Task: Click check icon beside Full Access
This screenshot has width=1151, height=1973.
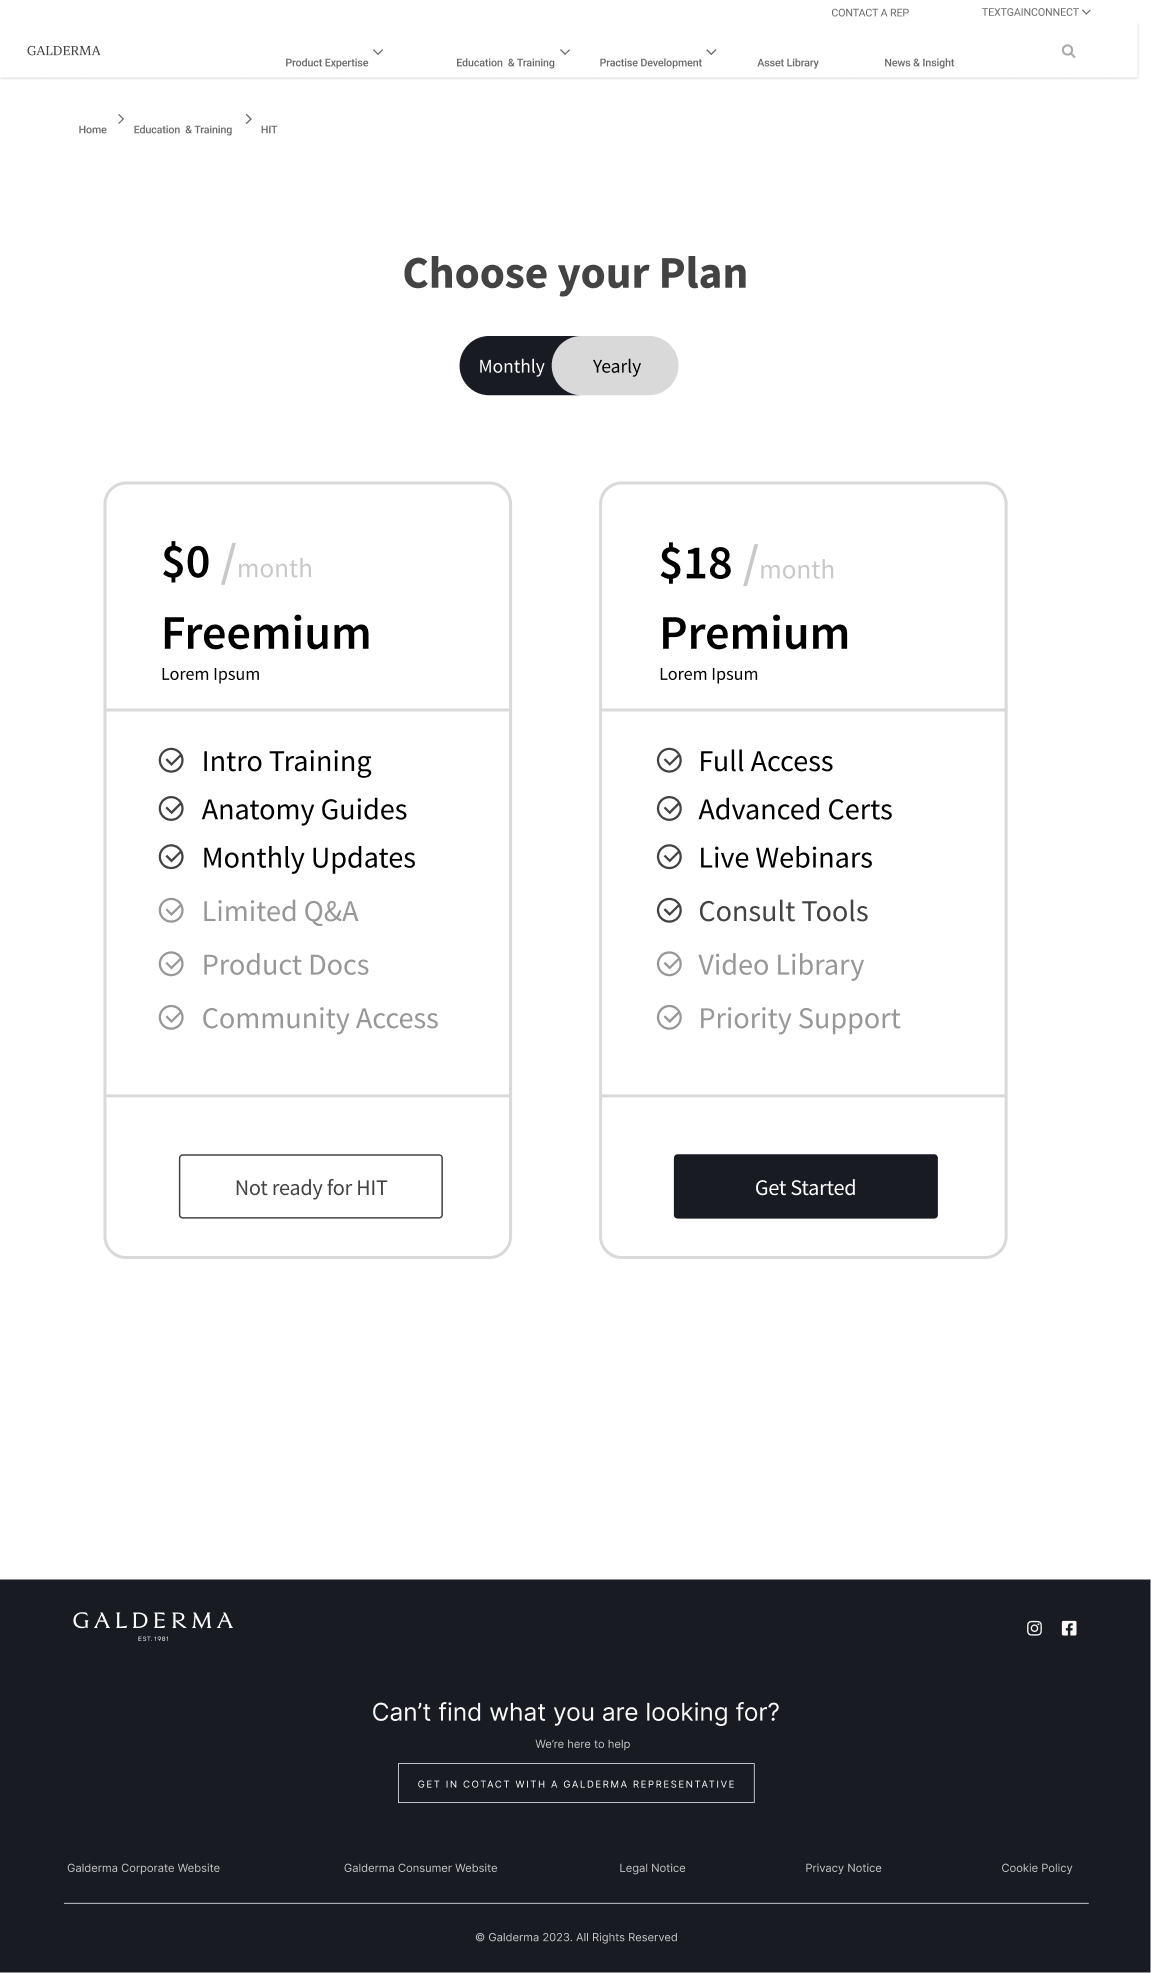Action: click(x=669, y=761)
